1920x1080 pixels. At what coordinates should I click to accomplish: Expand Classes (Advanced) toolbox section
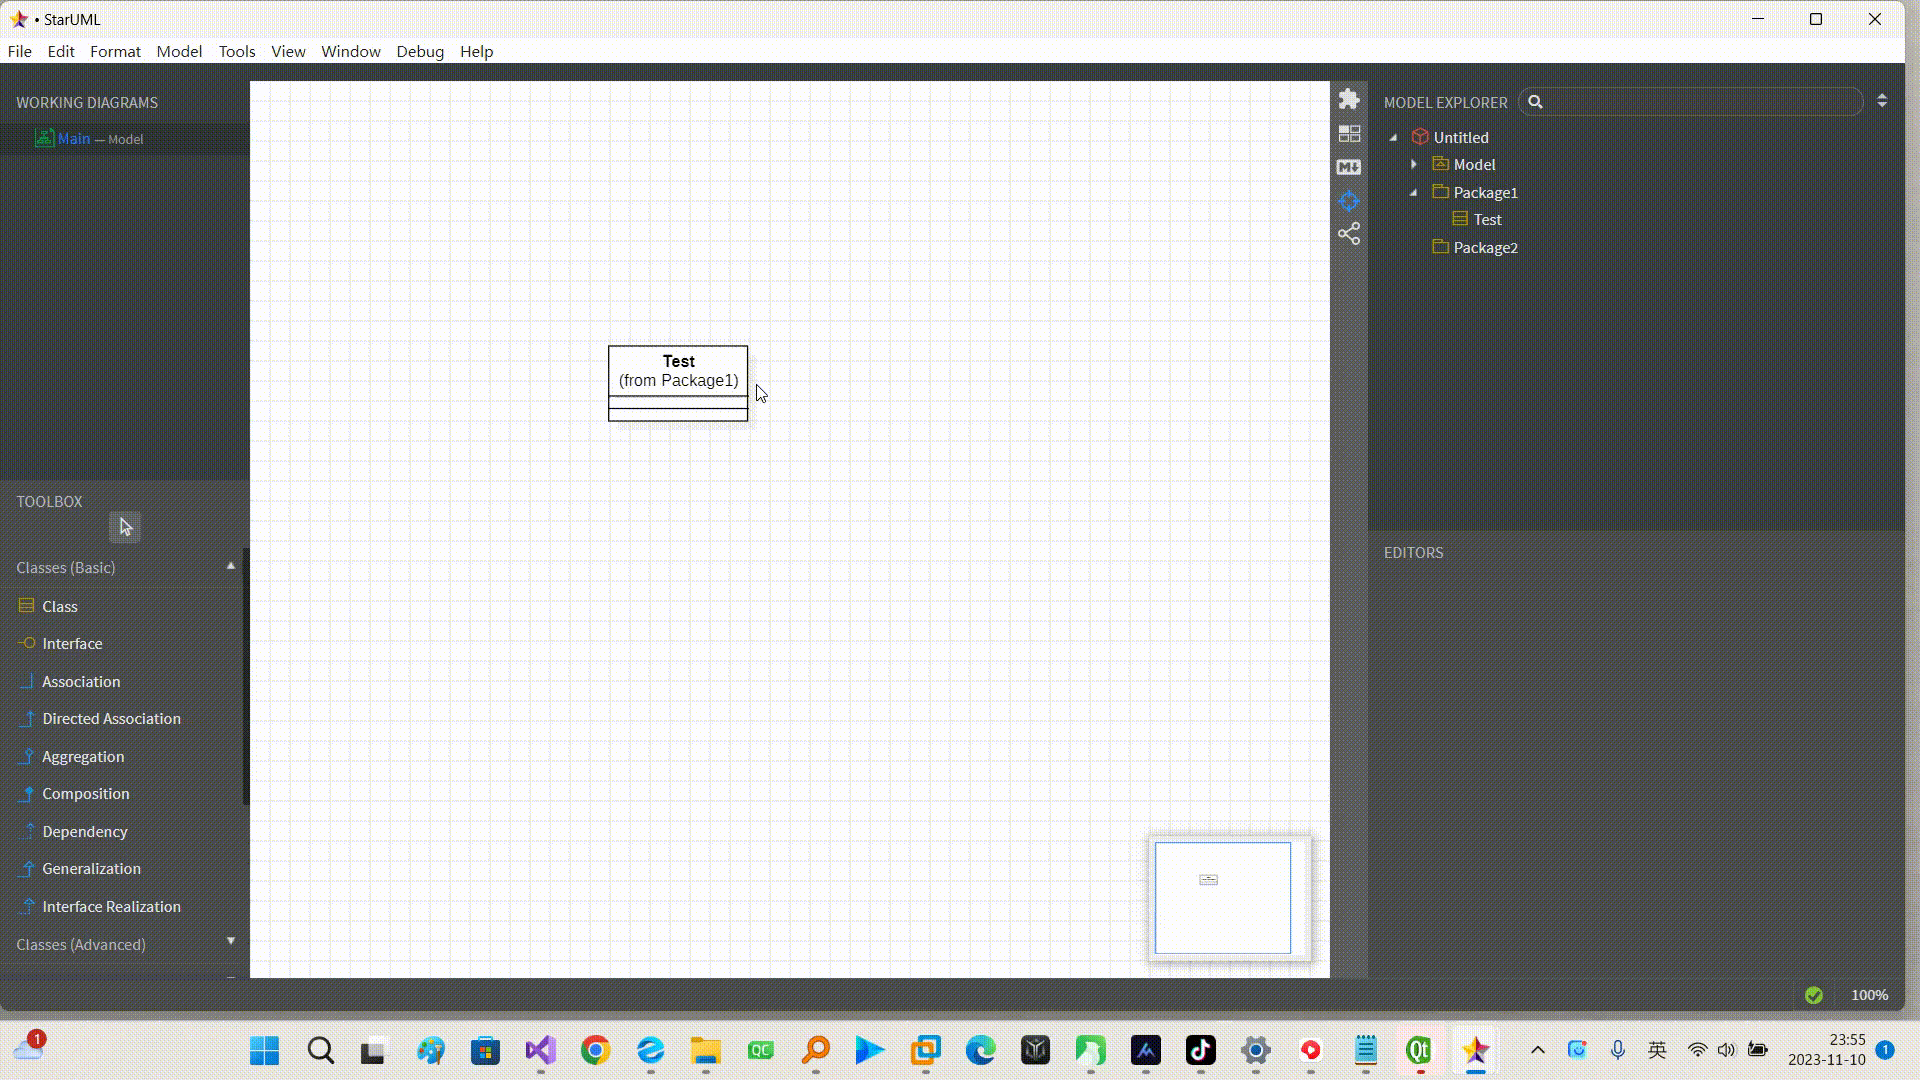tap(230, 942)
